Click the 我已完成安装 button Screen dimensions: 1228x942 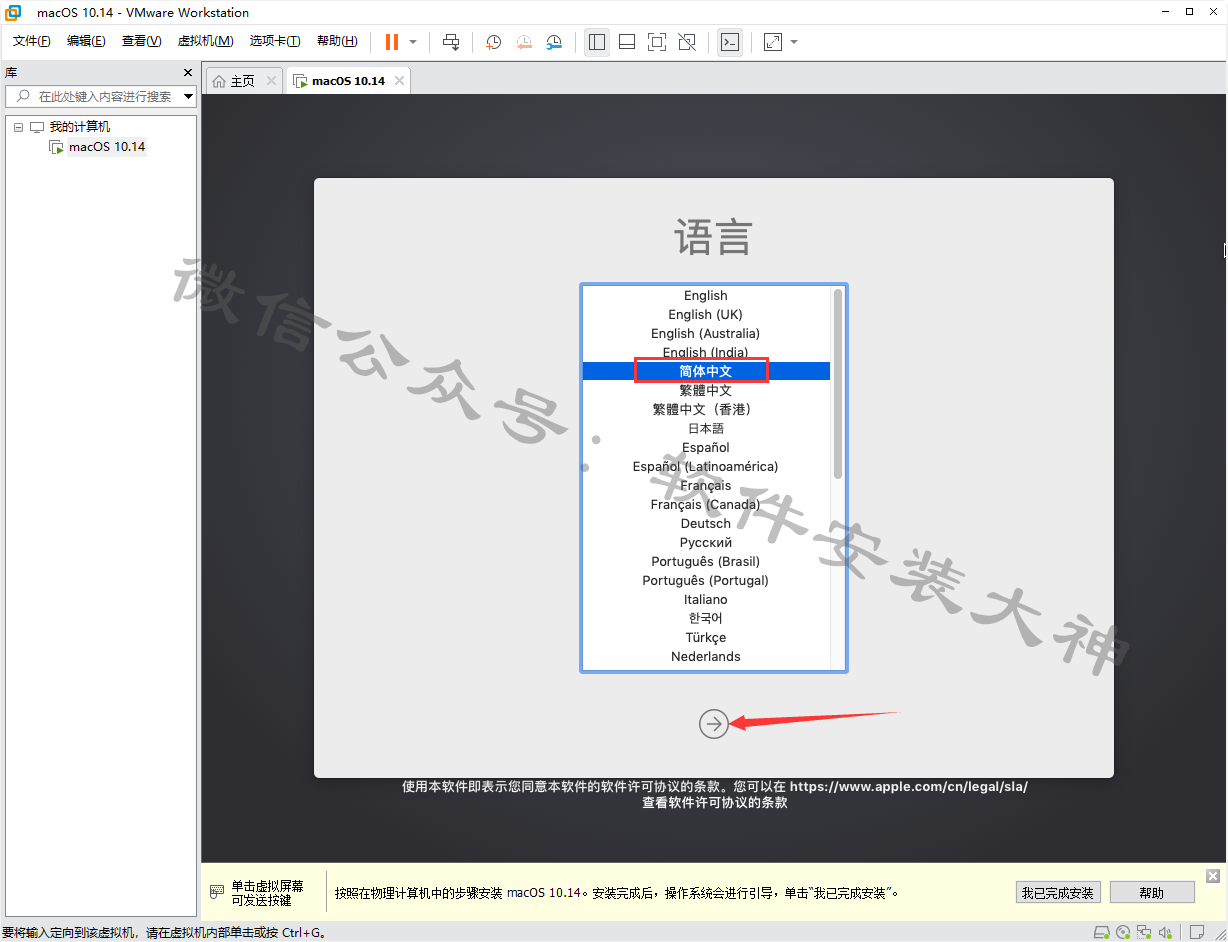[x=1058, y=892]
